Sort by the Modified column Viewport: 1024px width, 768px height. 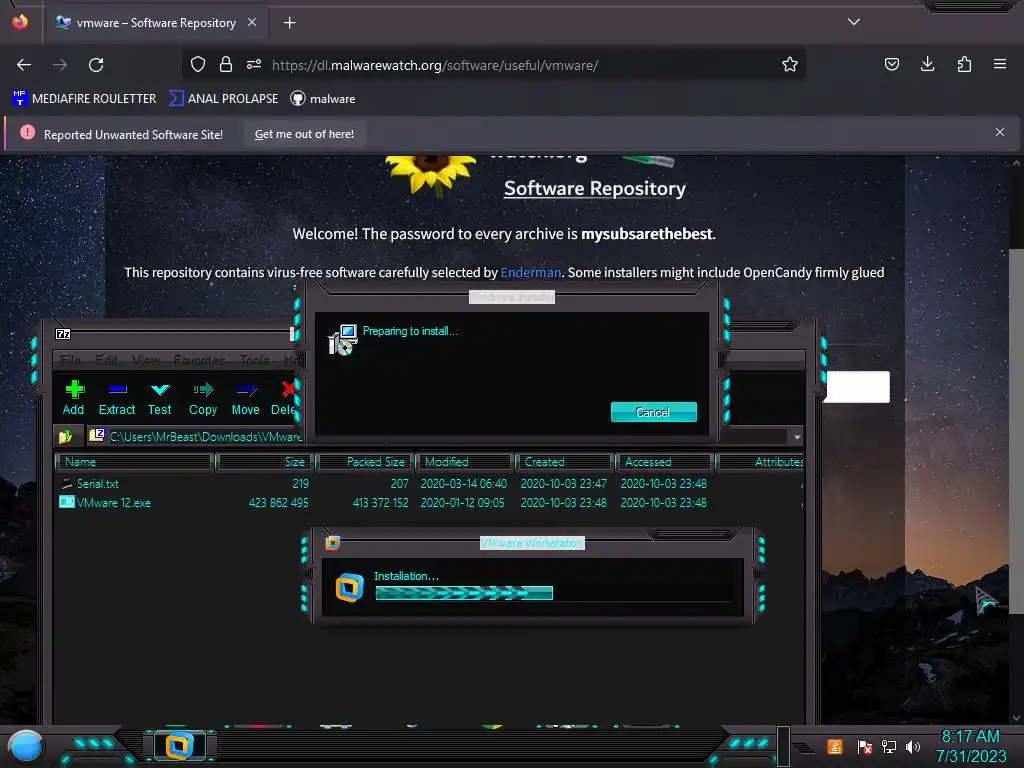[x=464, y=462]
